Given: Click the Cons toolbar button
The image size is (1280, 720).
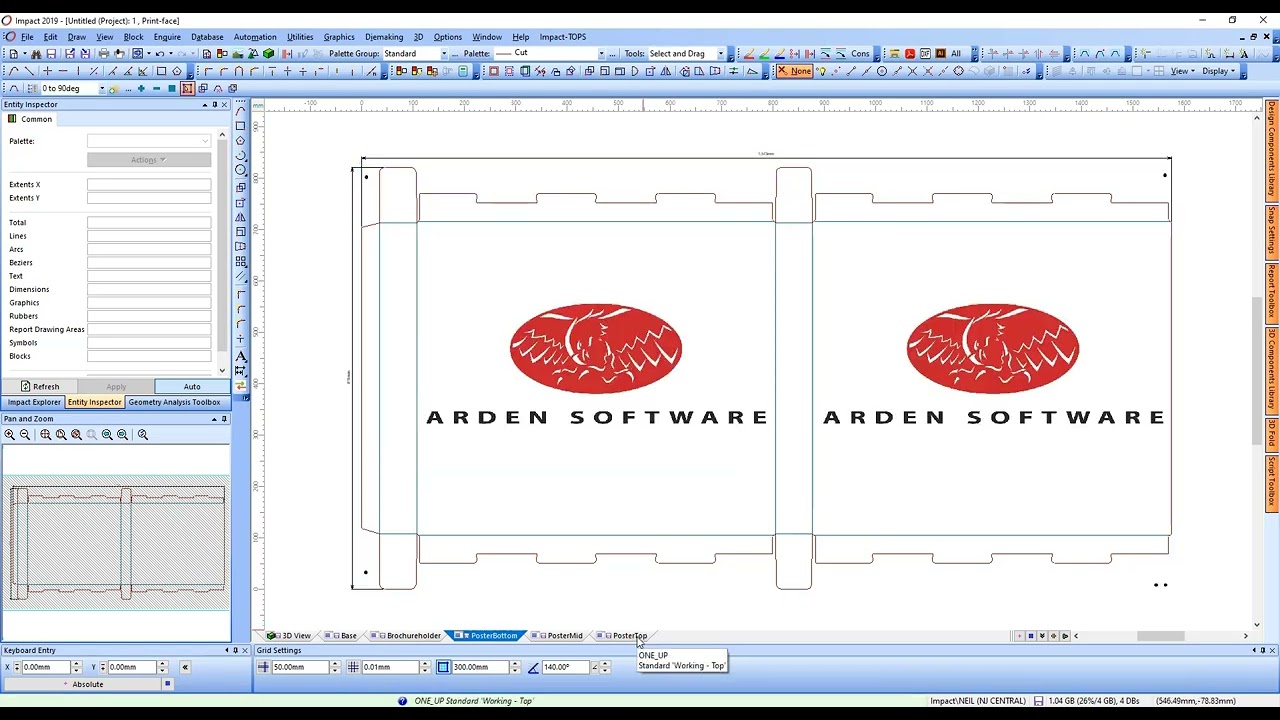Looking at the screenshot, I should [x=860, y=53].
